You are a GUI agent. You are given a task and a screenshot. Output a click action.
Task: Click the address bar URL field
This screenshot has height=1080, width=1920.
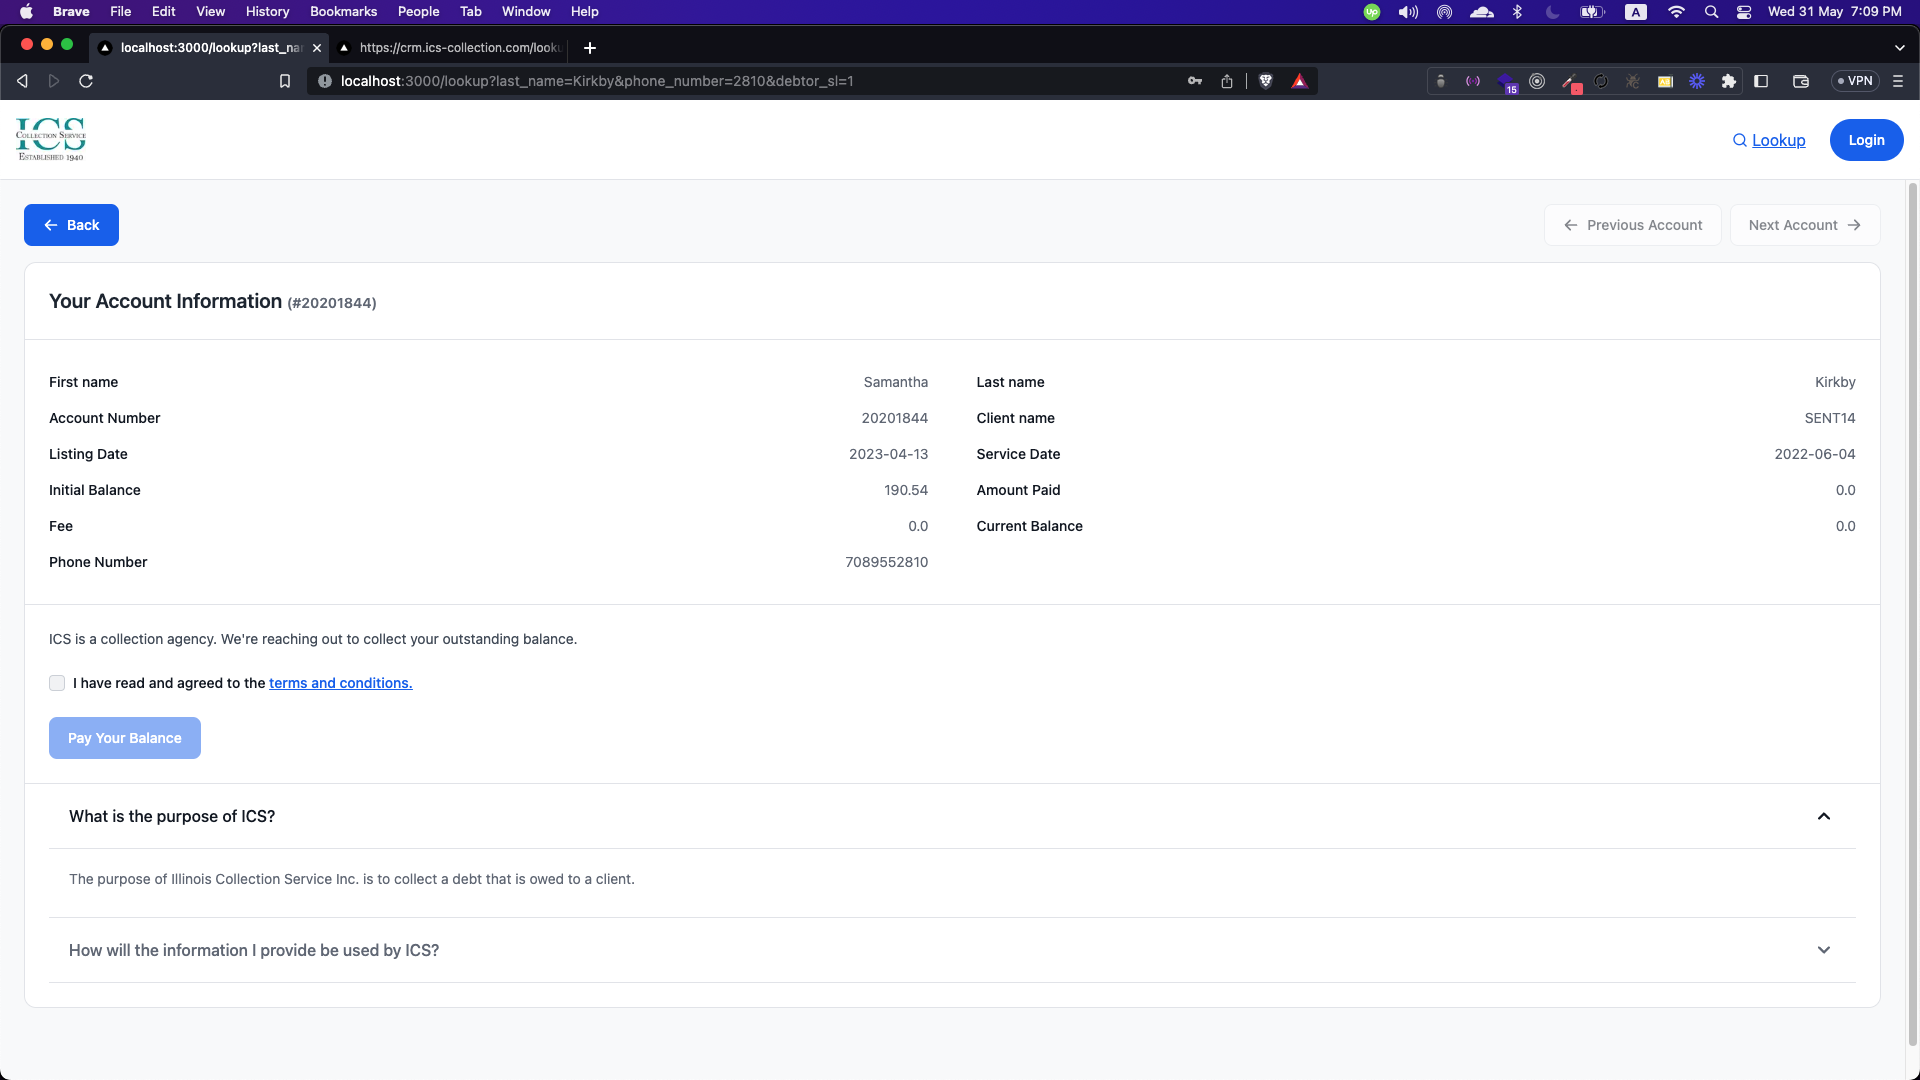tap(700, 81)
